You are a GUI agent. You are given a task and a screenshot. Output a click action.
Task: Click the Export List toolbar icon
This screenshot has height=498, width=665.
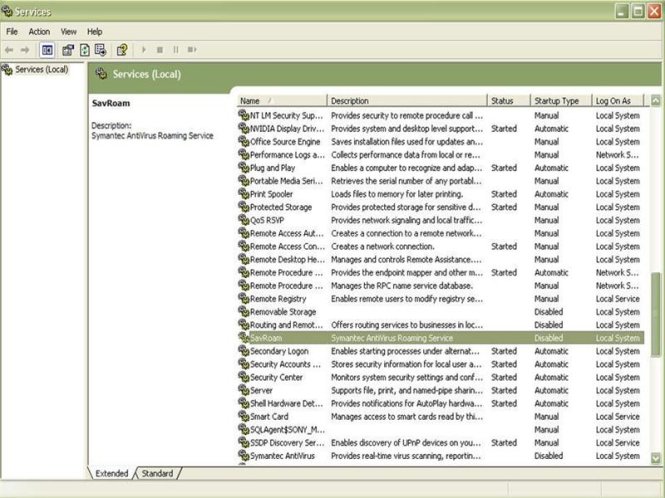[101, 50]
